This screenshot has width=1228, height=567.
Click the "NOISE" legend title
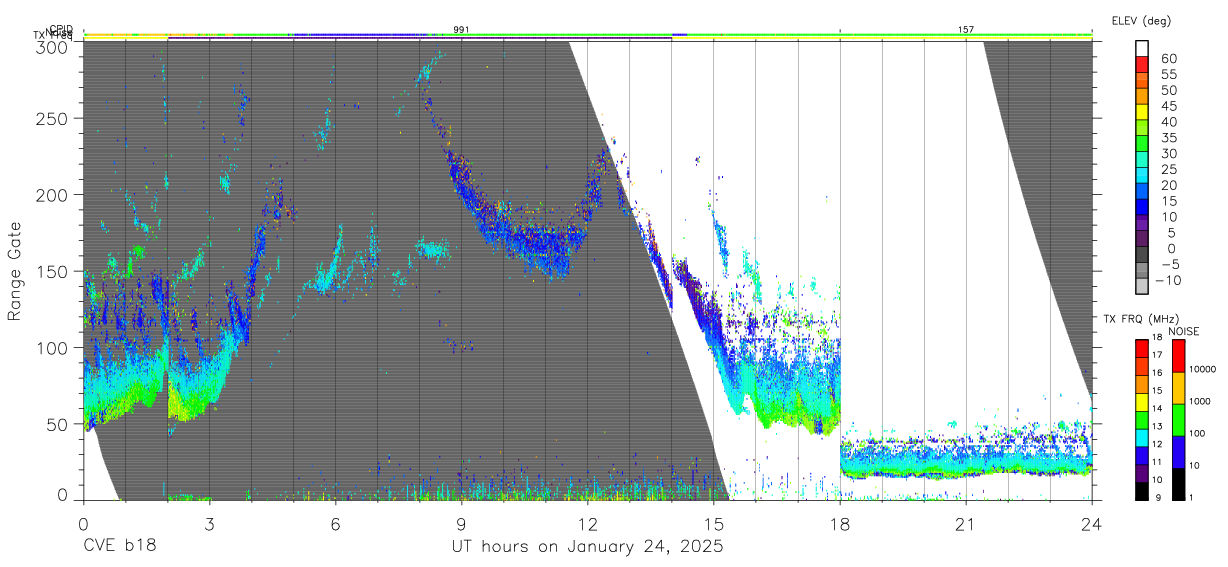point(1183,331)
